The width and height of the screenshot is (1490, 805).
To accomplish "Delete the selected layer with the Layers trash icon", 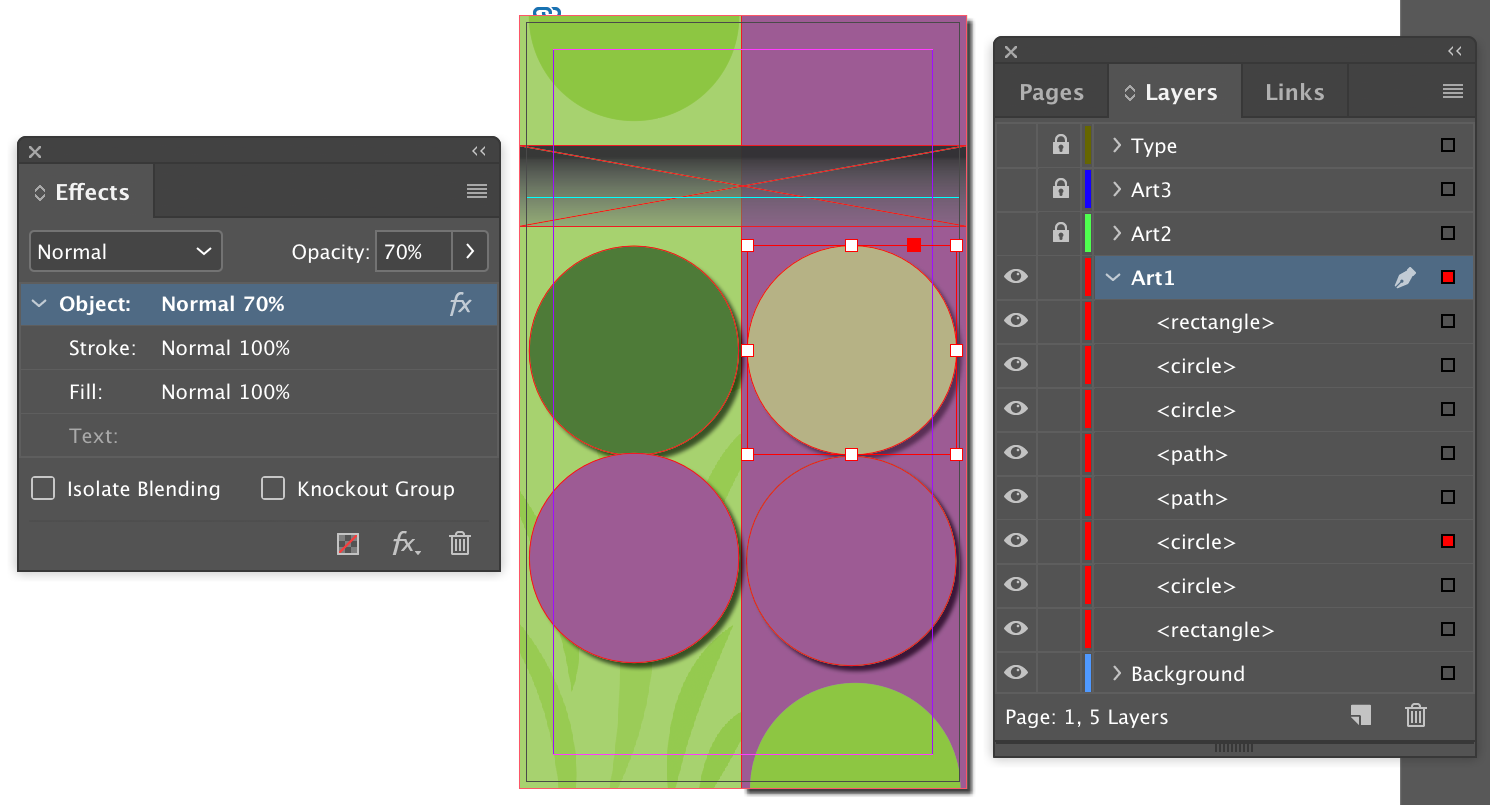I will pos(1416,715).
